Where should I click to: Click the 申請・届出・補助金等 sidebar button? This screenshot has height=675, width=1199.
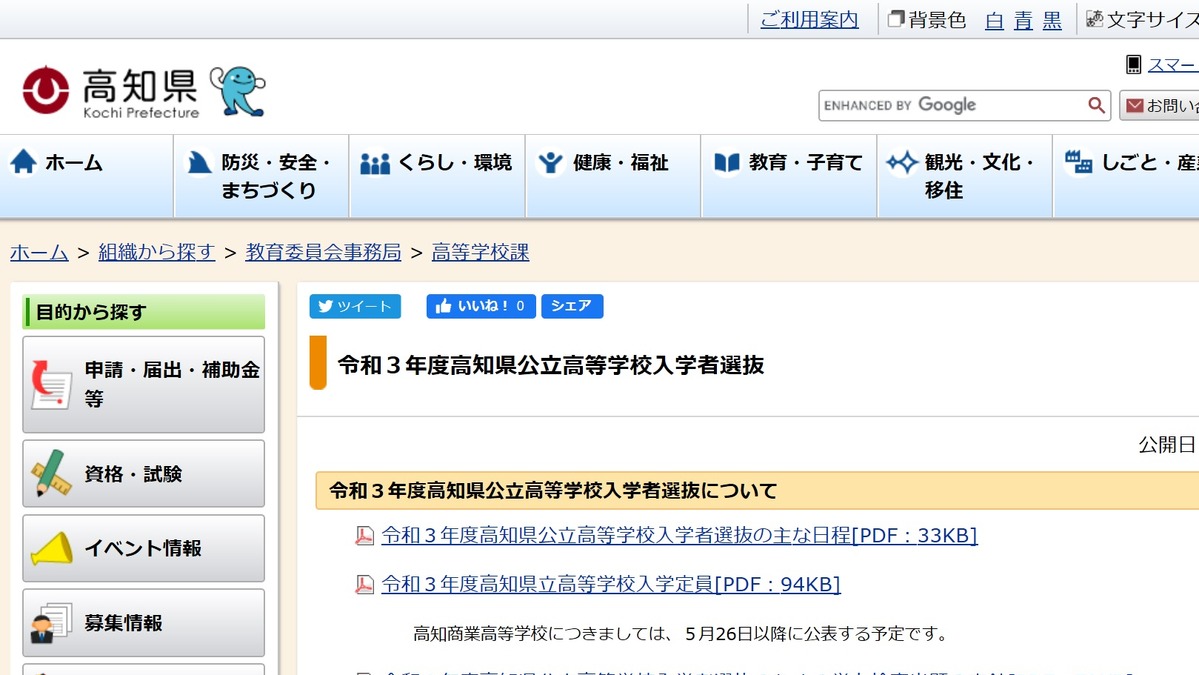coord(144,385)
